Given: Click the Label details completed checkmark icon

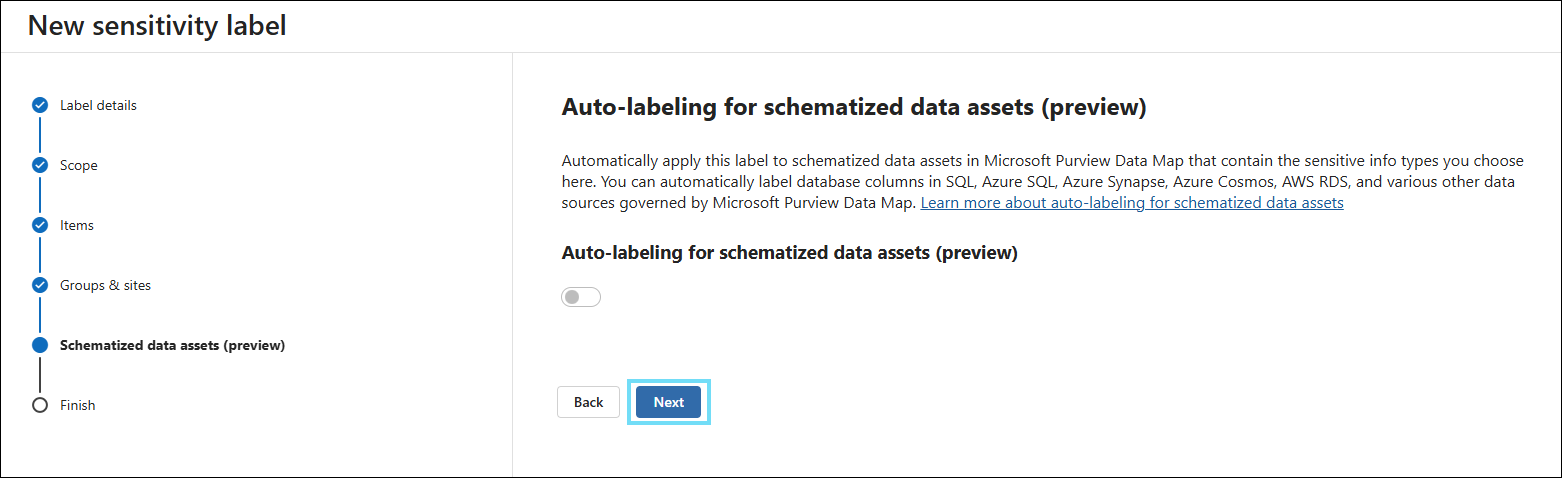Looking at the screenshot, I should tap(40, 105).
